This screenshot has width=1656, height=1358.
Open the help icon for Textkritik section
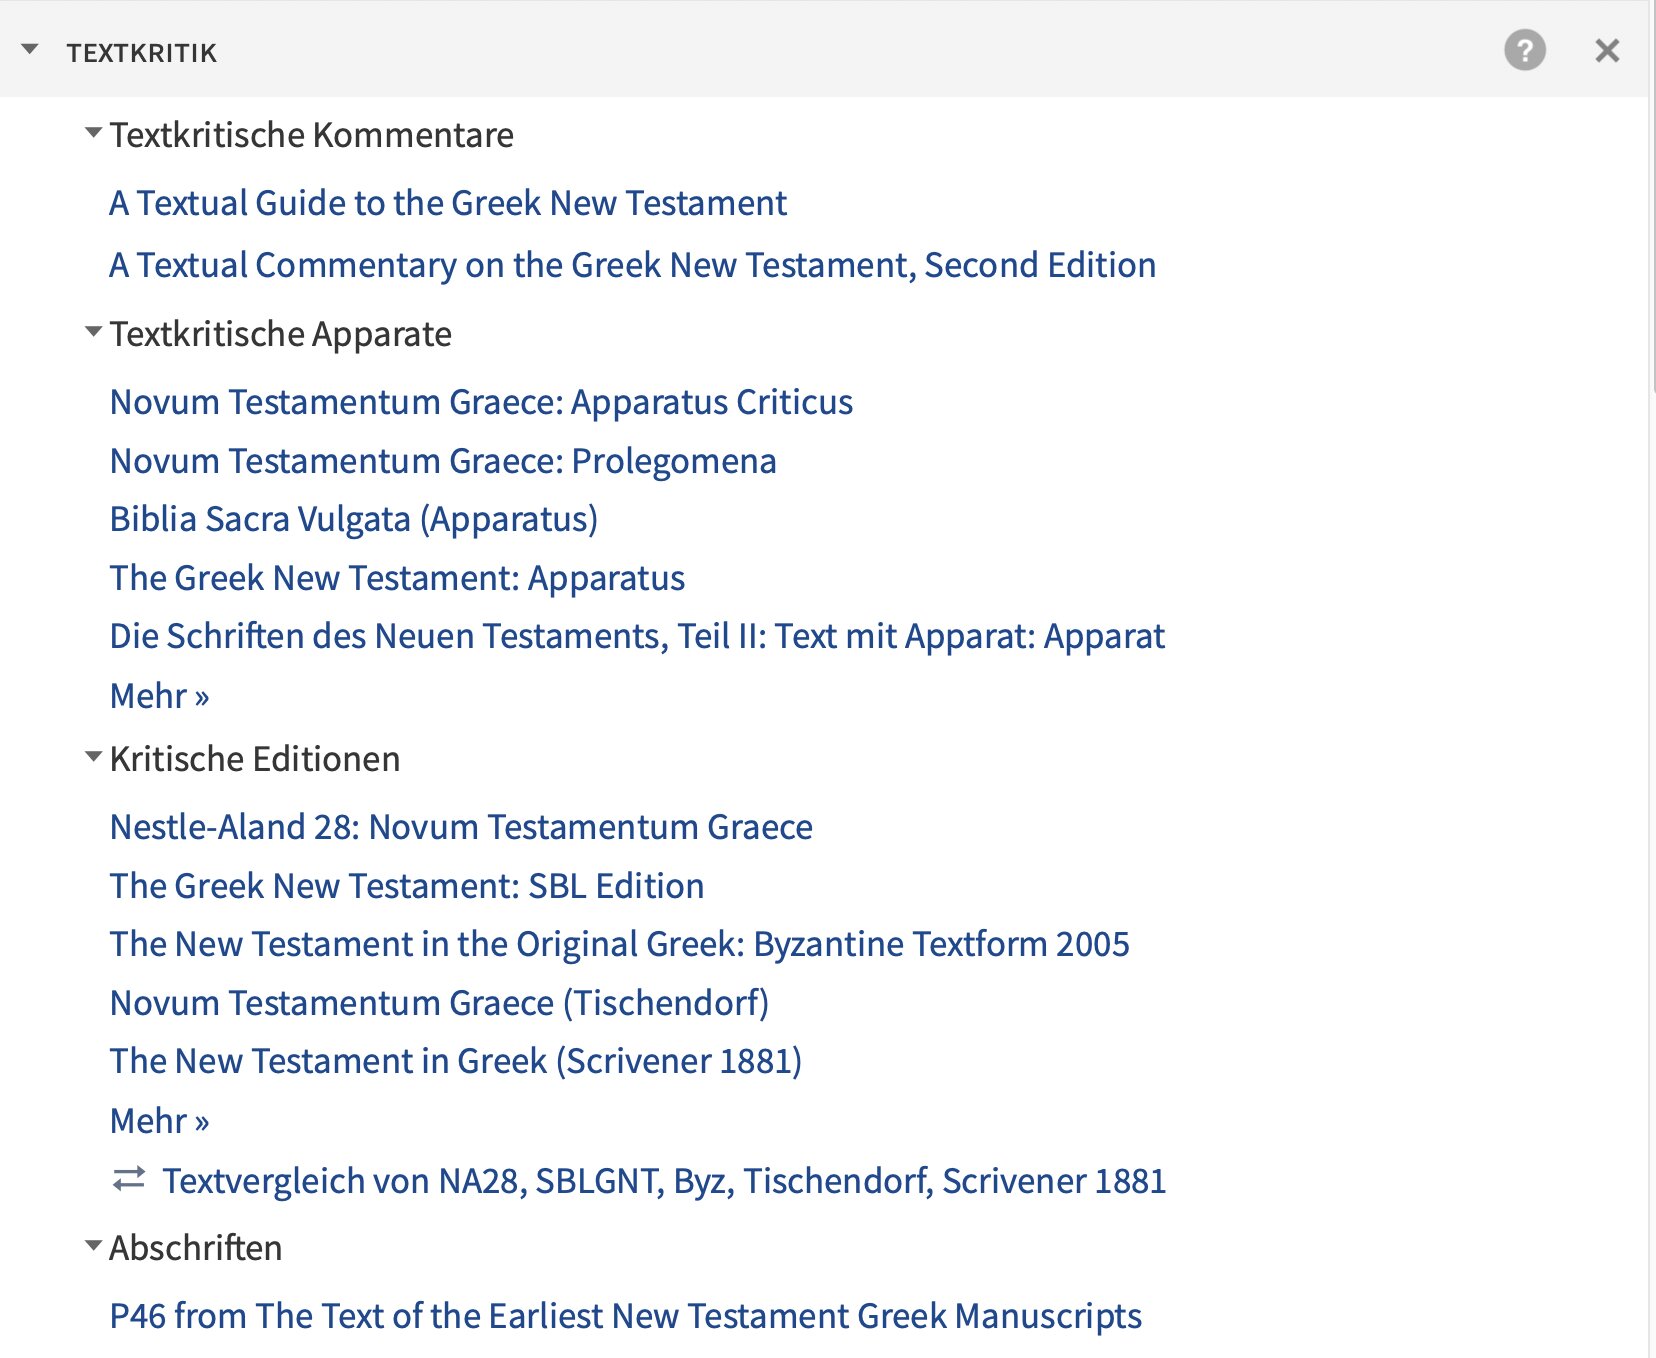click(1524, 50)
